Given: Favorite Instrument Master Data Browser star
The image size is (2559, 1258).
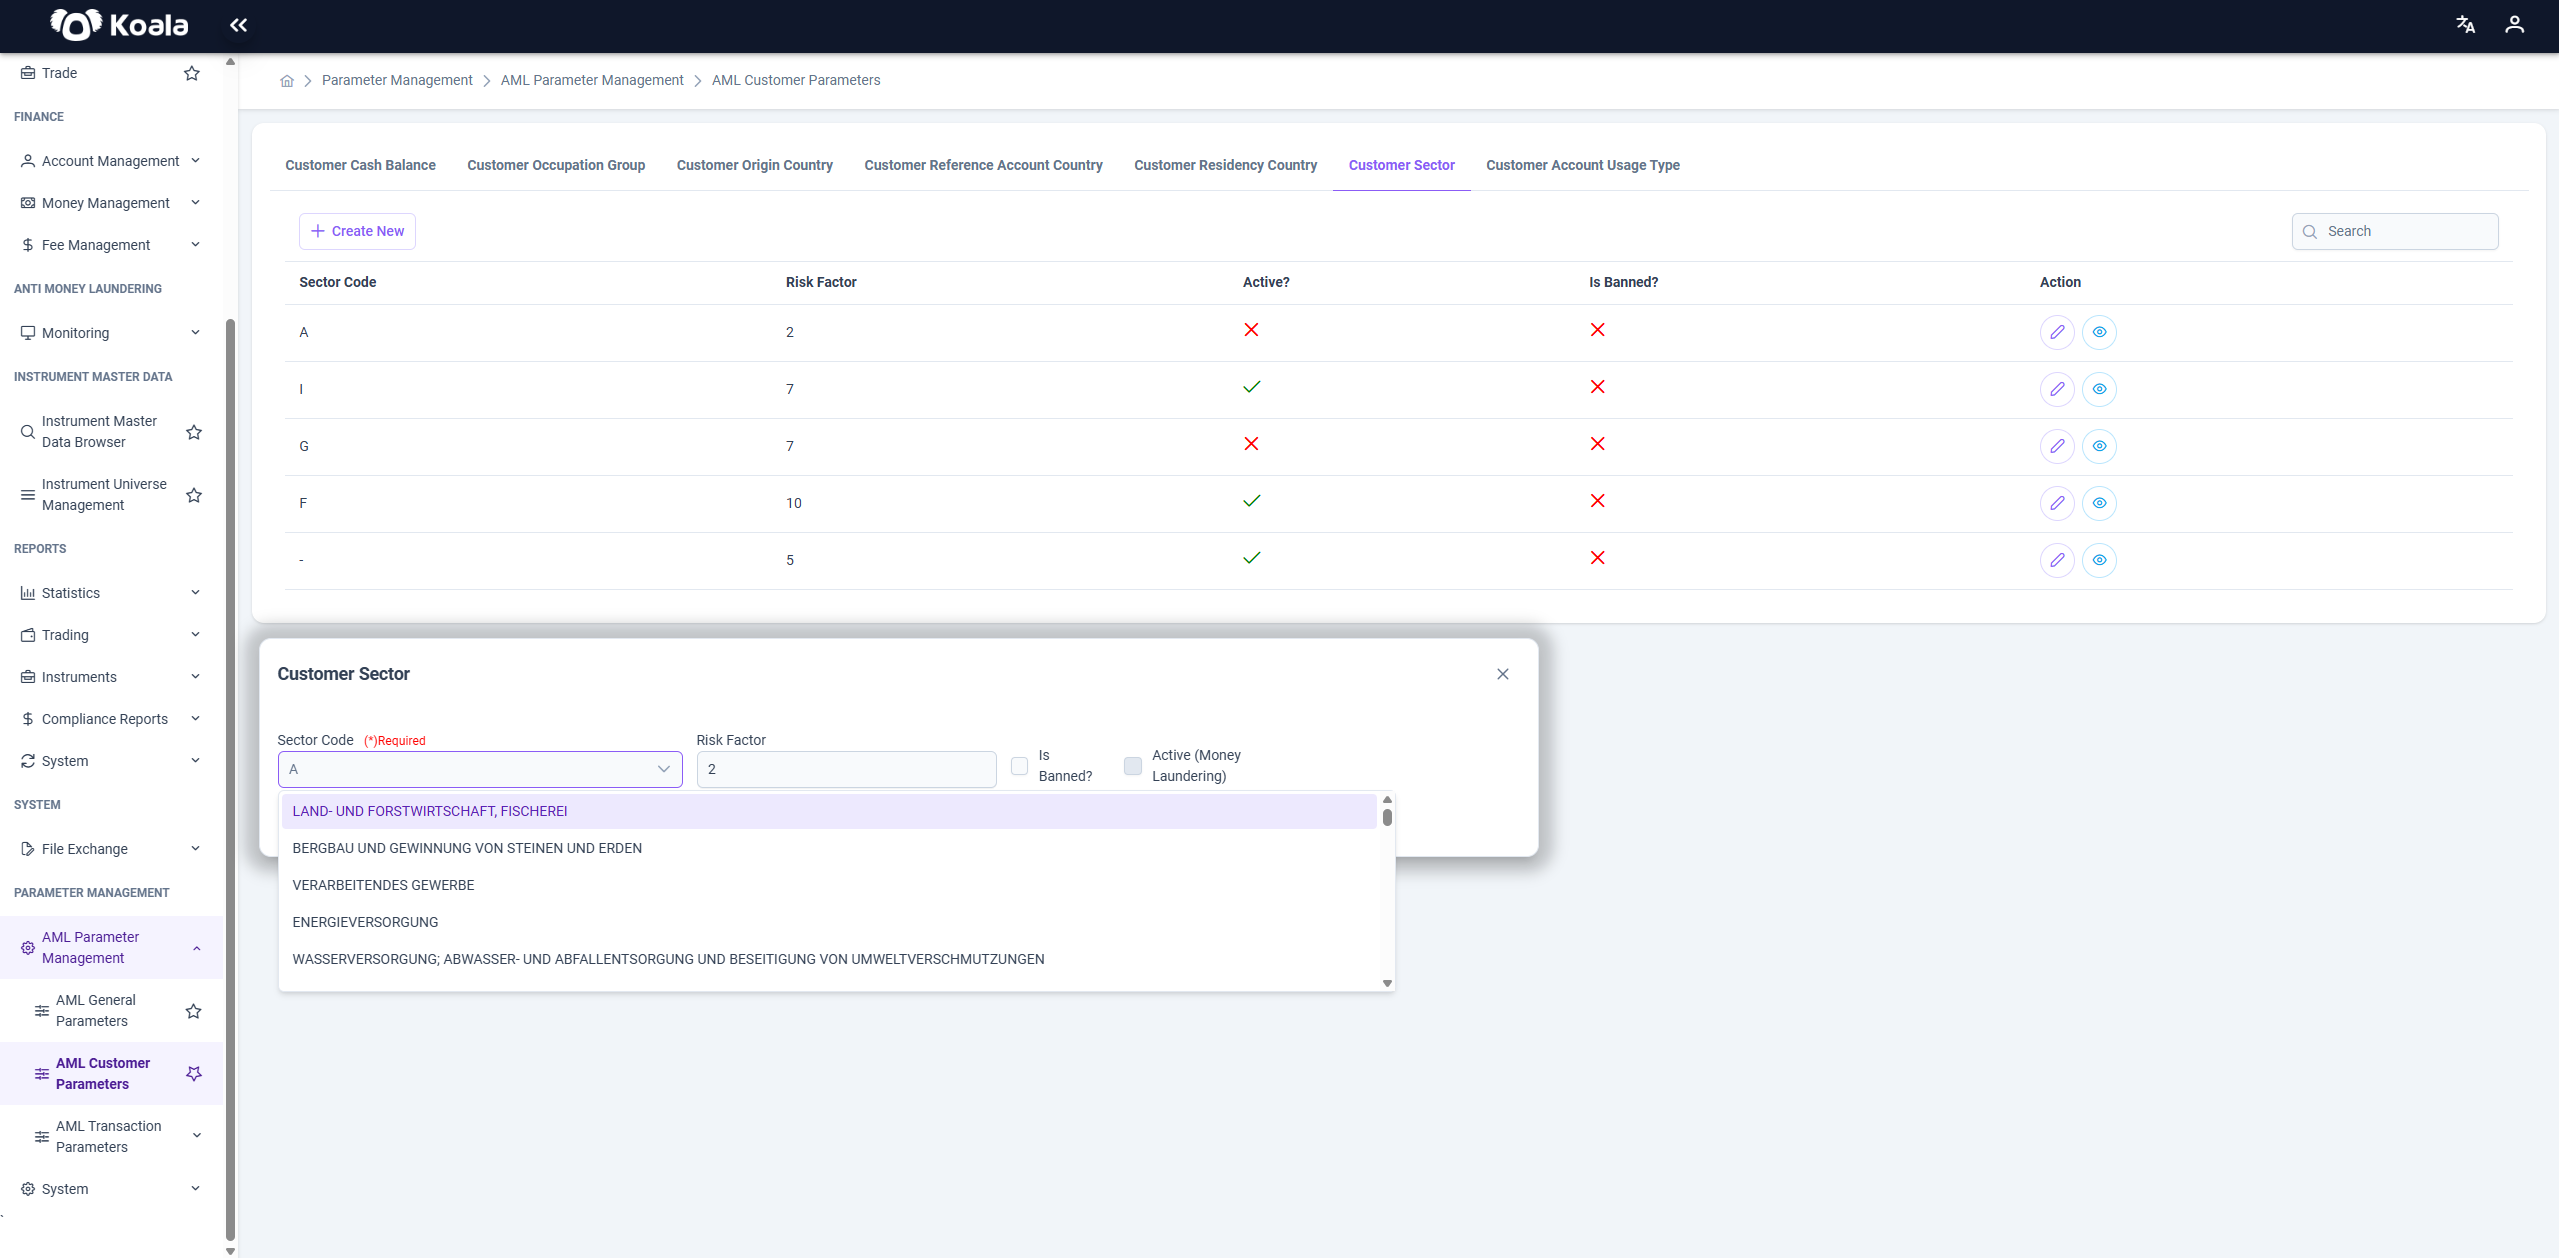Looking at the screenshot, I should tap(194, 432).
